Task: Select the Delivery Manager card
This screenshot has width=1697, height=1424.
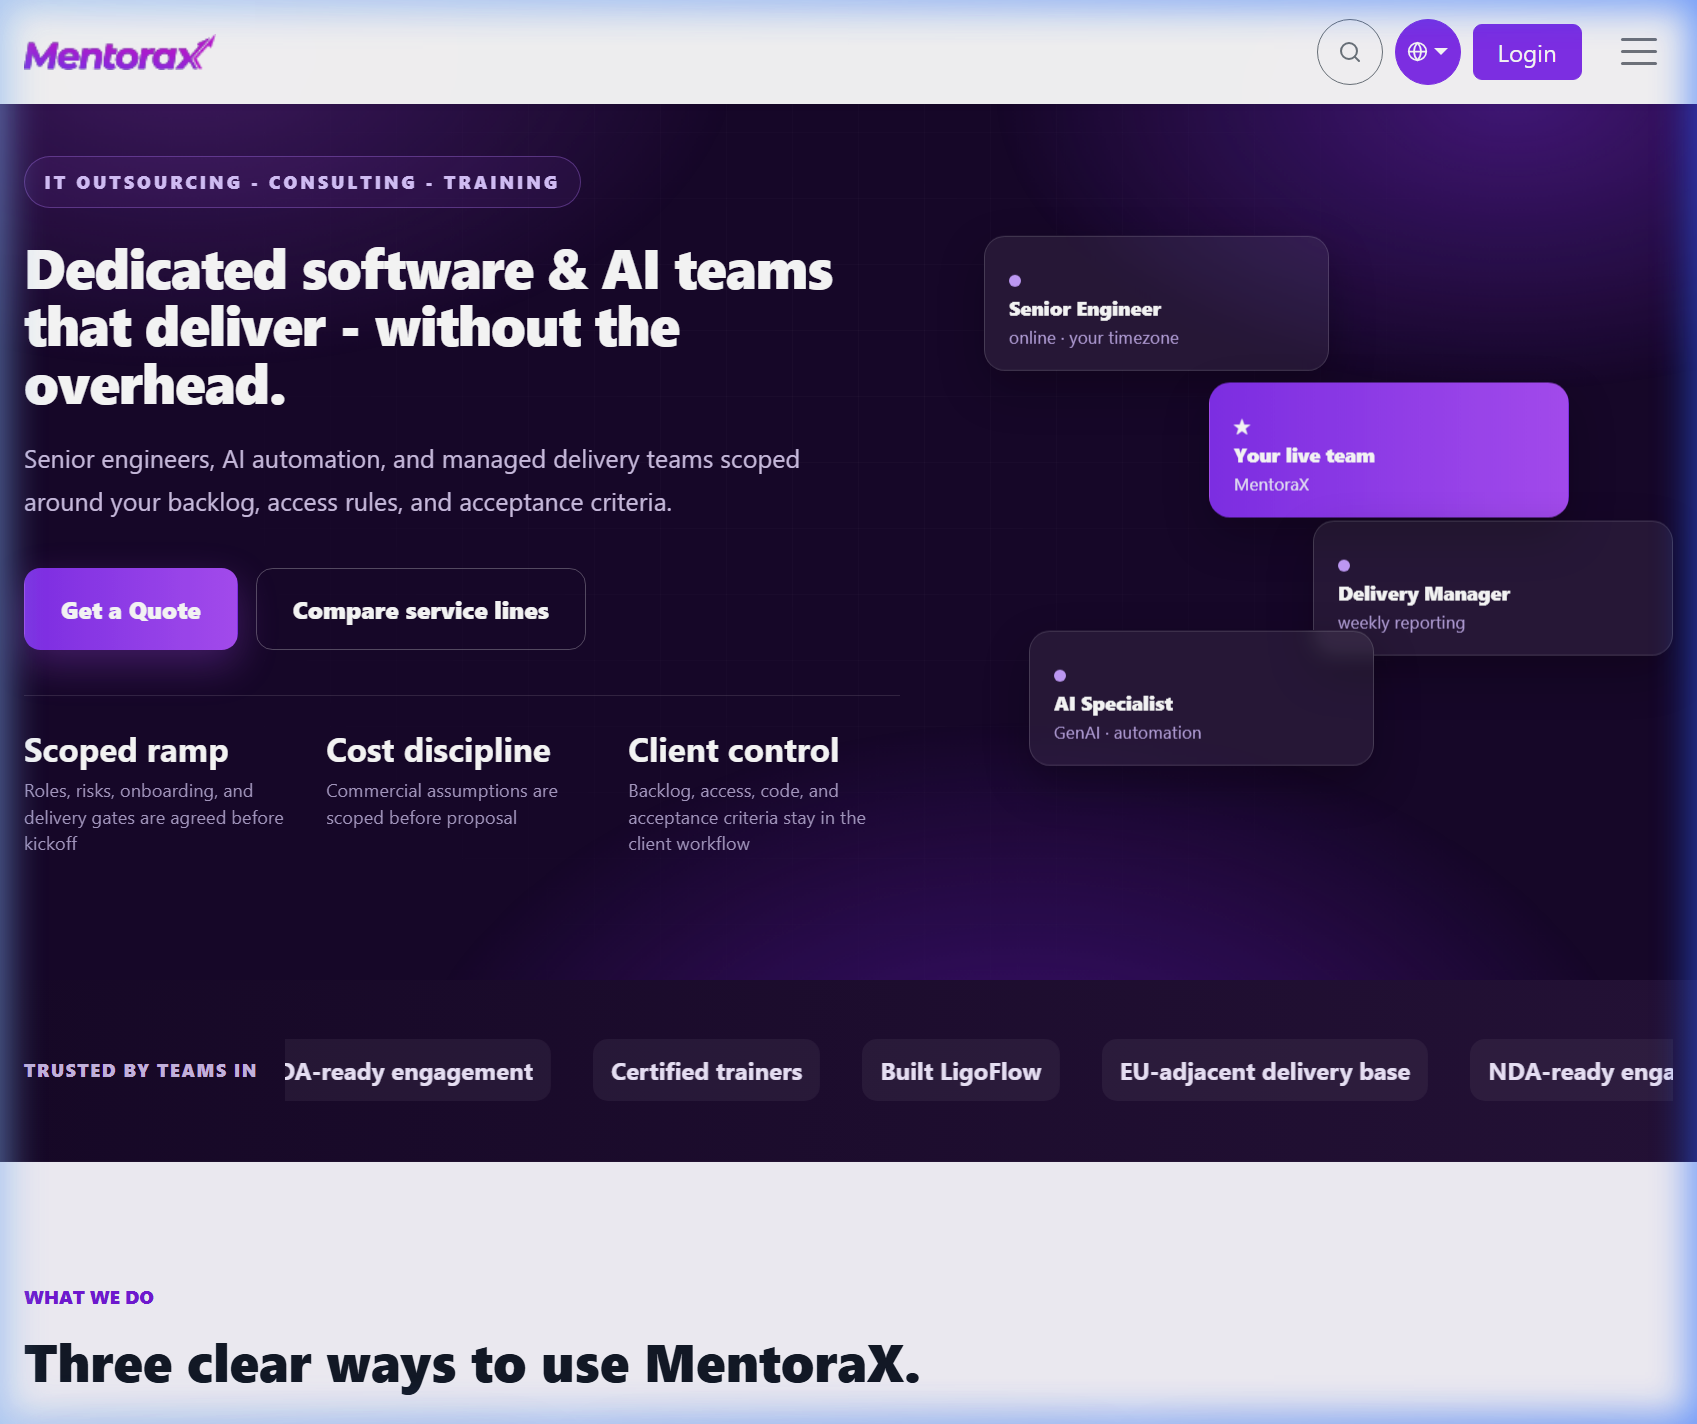Action: click(x=1492, y=588)
